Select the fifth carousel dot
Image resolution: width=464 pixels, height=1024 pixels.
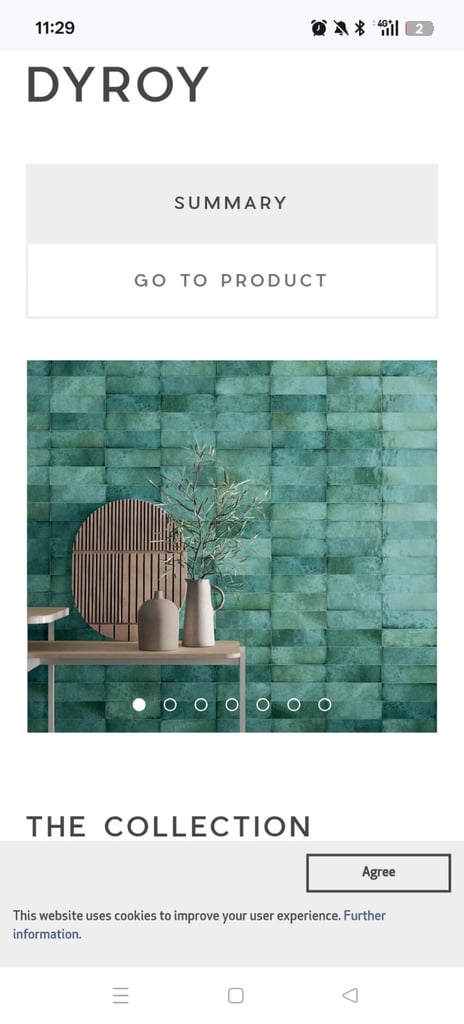(x=263, y=705)
